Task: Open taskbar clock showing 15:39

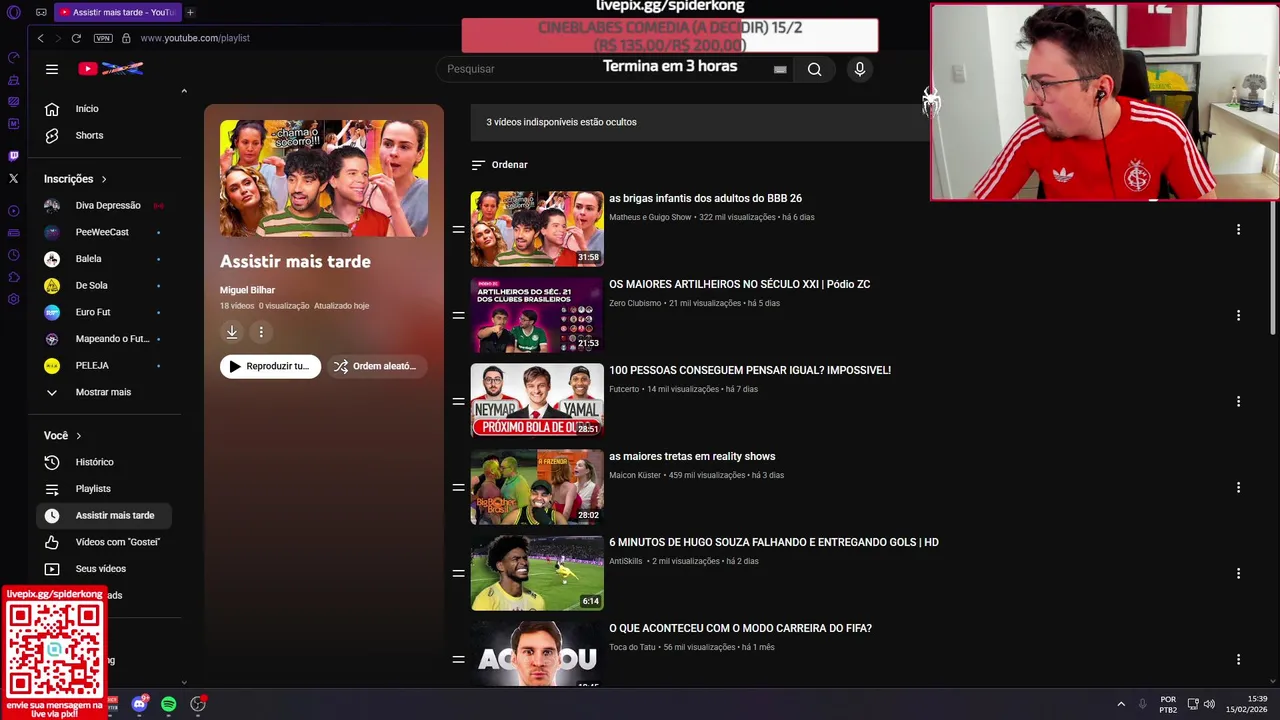Action: point(1247,704)
